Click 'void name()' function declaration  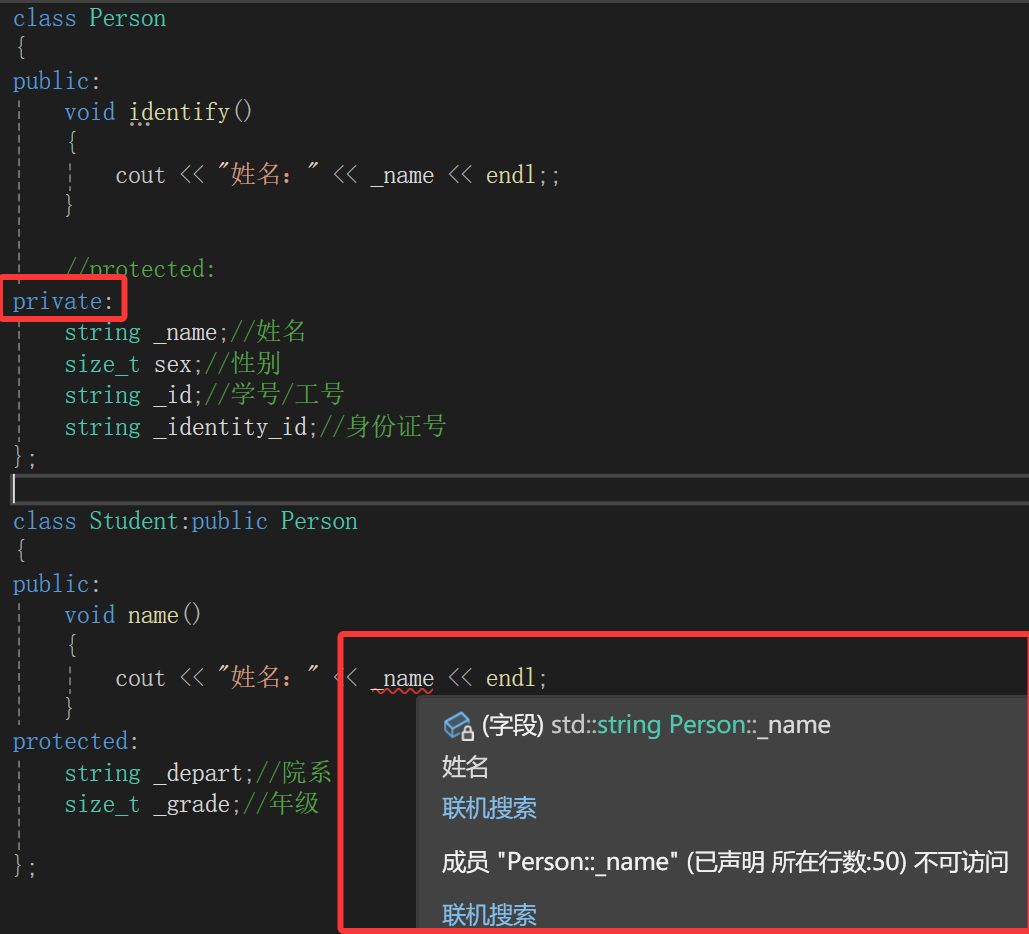[x=133, y=615]
